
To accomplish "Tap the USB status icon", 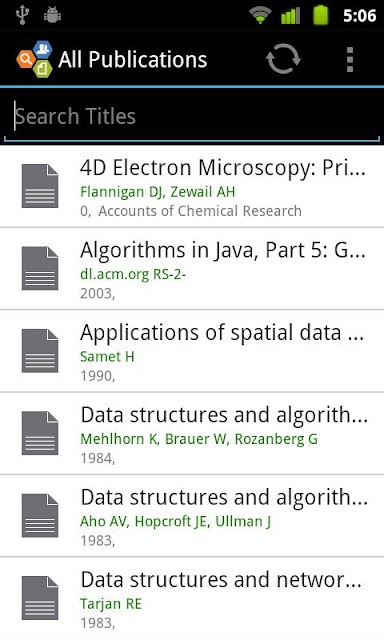I will [22, 15].
